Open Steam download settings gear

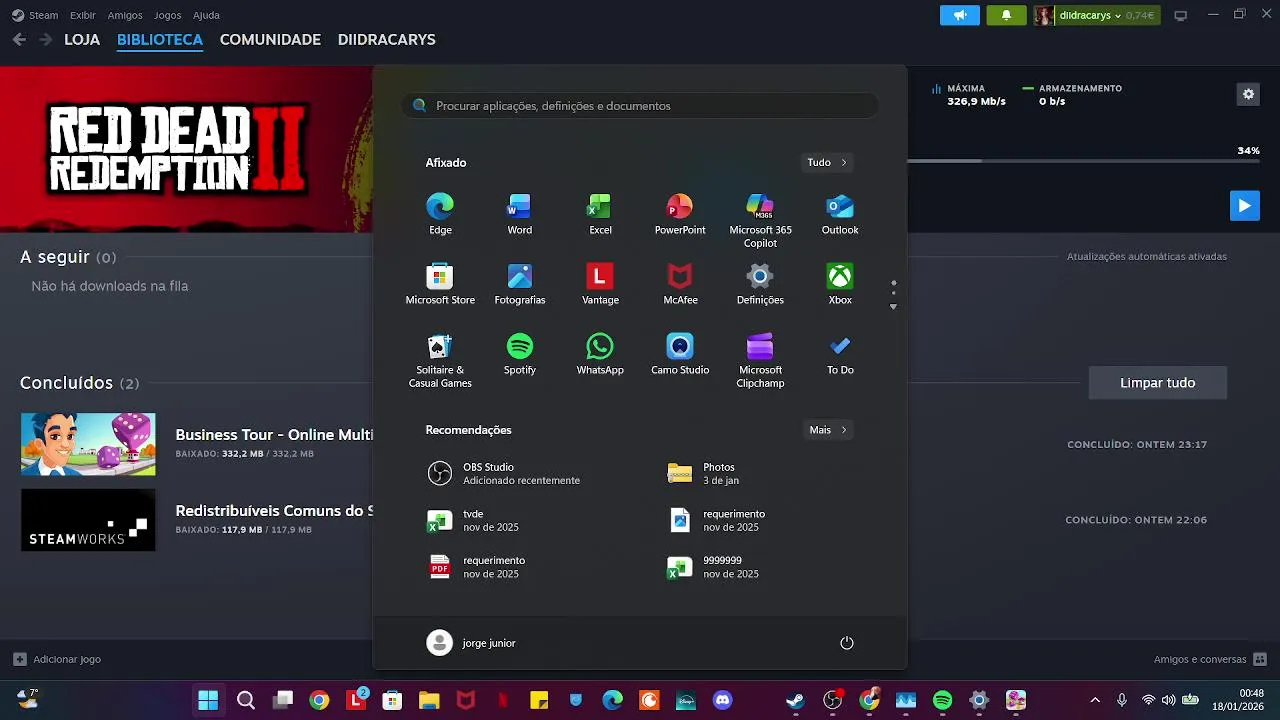click(x=1248, y=94)
